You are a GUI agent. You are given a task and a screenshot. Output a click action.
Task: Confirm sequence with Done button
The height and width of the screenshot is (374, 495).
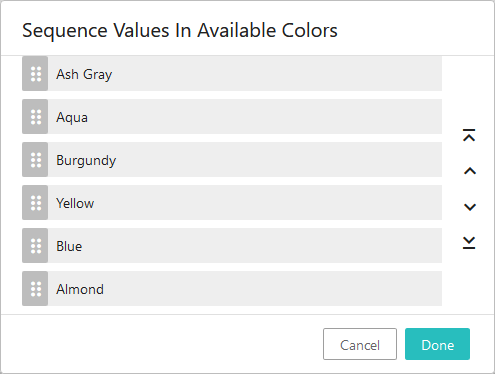click(x=437, y=344)
